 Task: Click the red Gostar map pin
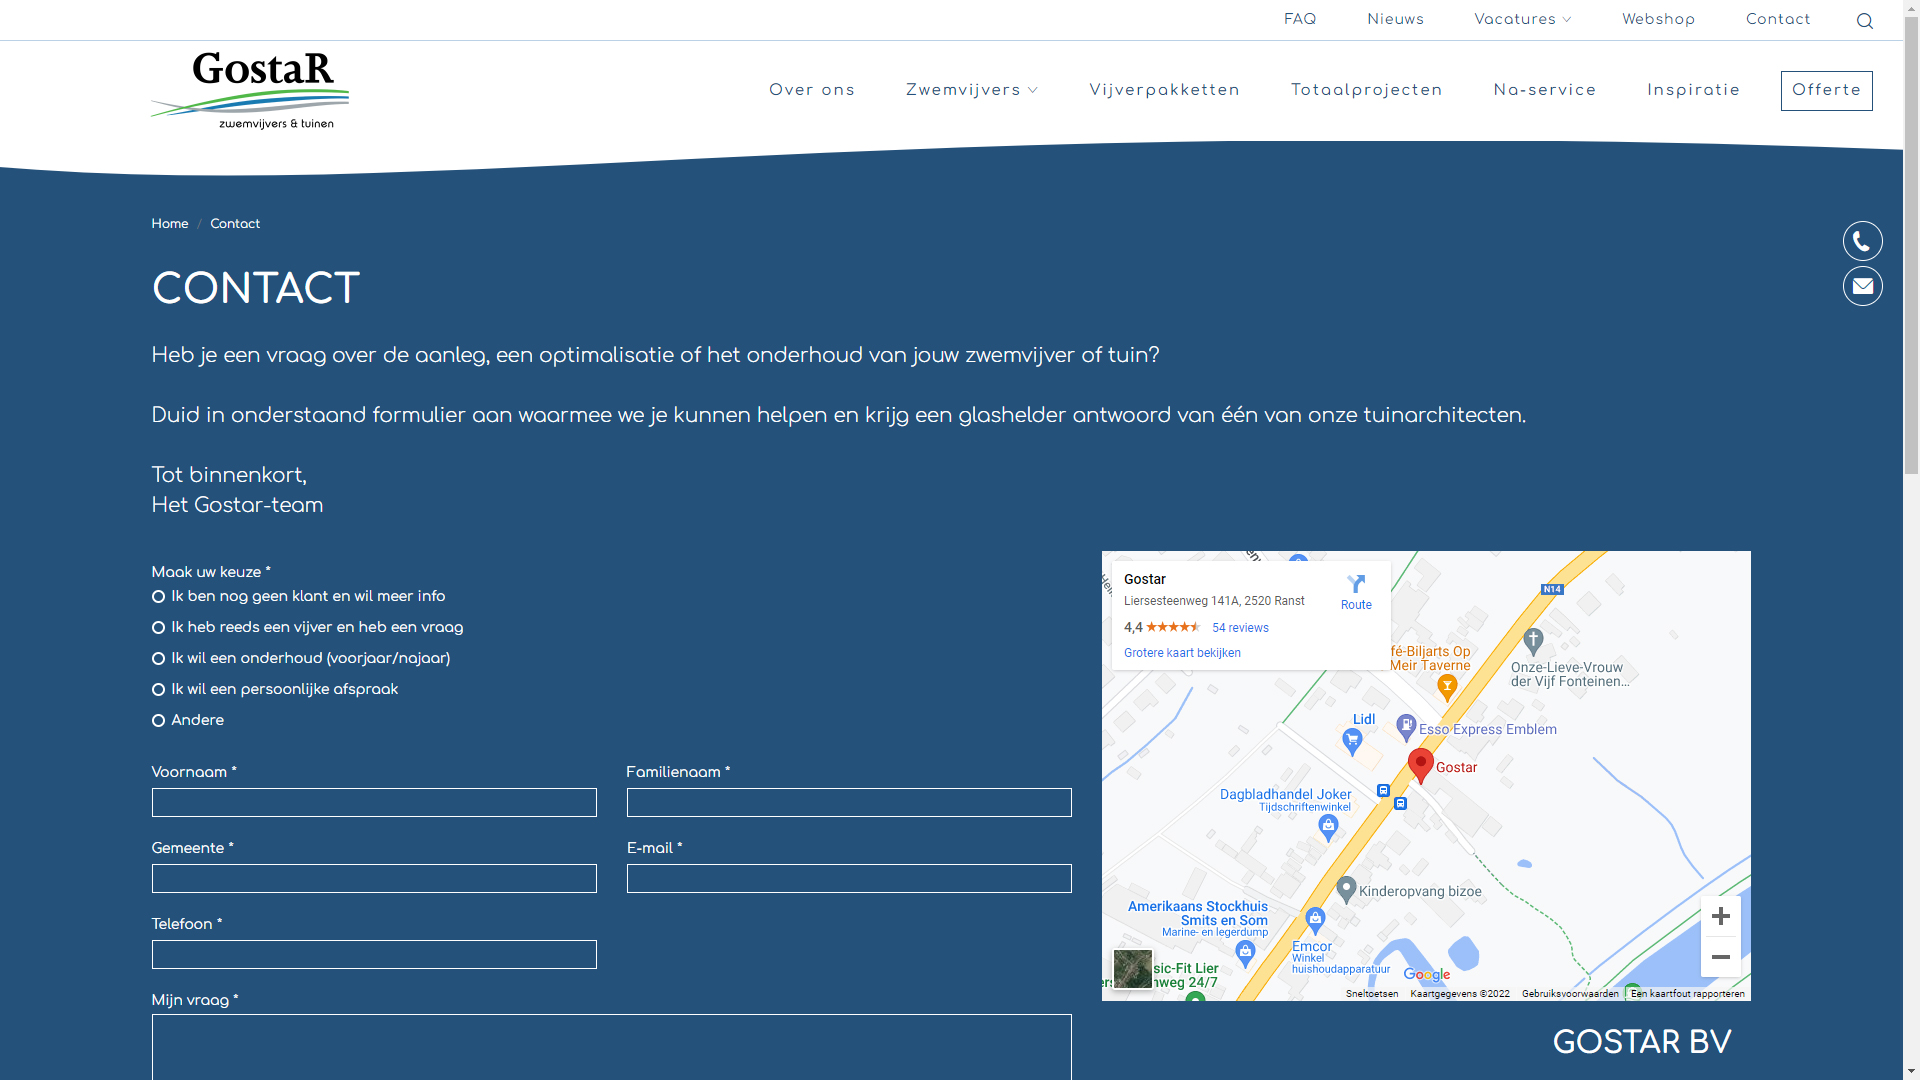[1420, 764]
